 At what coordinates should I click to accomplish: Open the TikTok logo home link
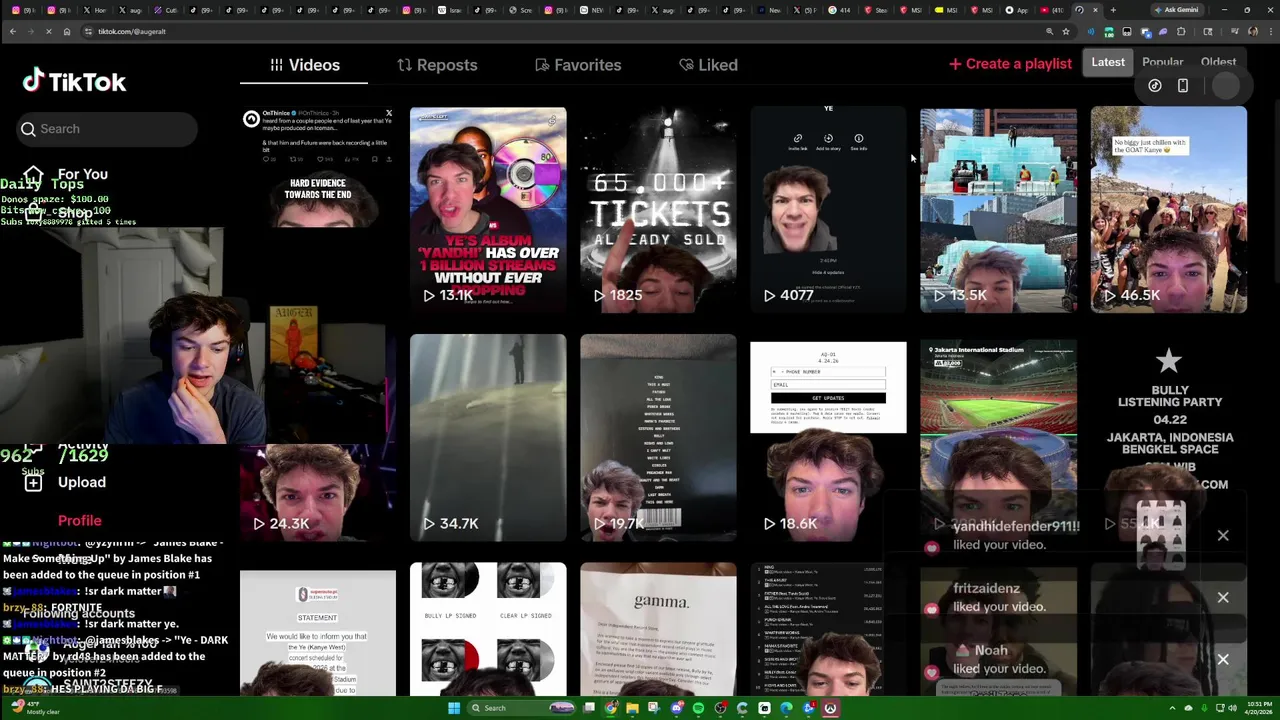pyautogui.click(x=74, y=81)
